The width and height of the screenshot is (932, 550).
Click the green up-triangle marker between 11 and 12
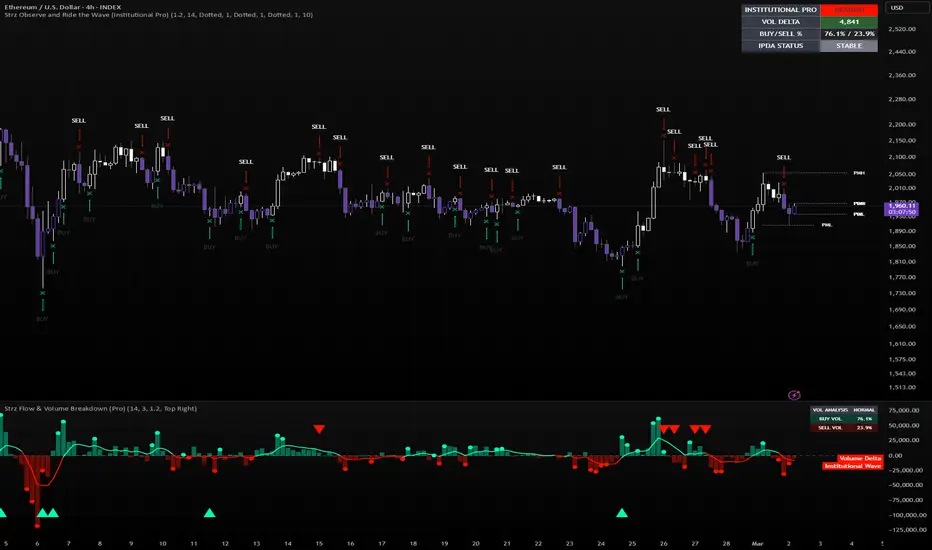point(209,513)
